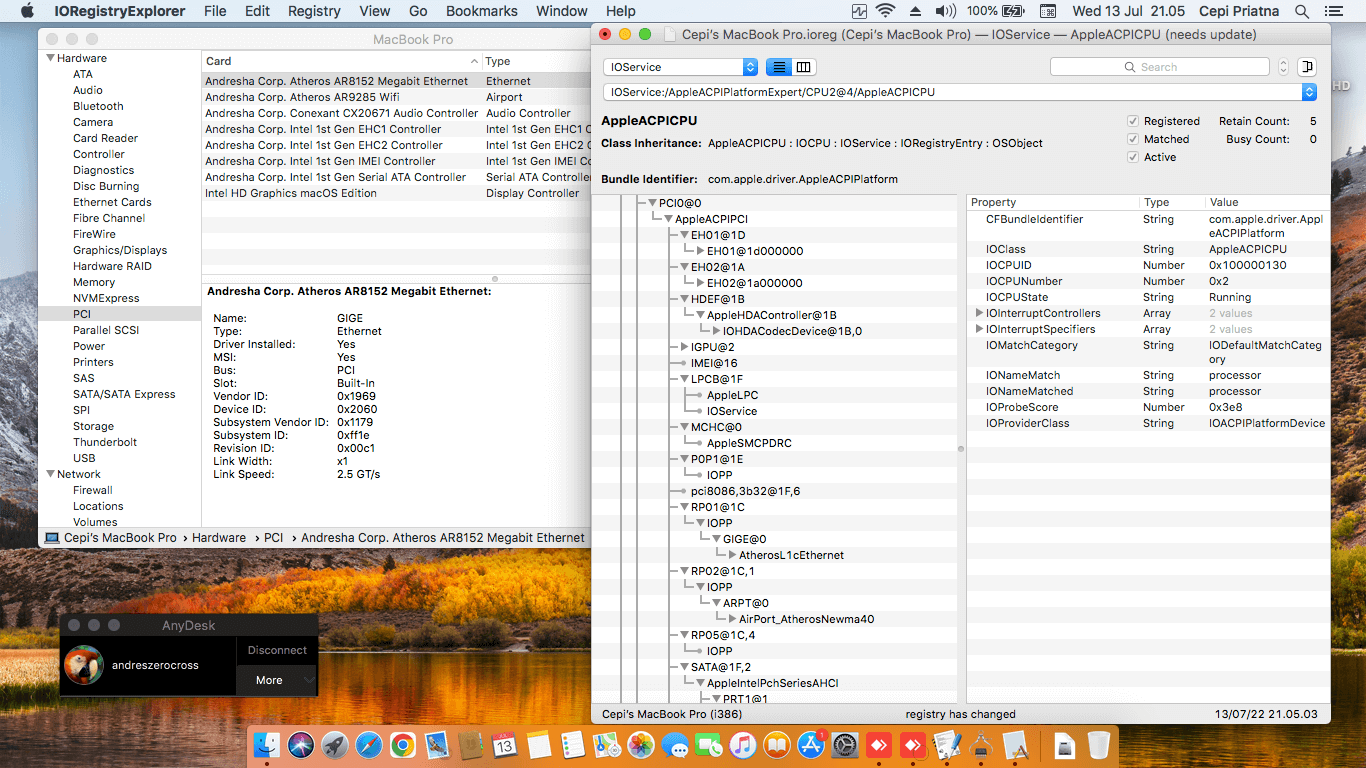Toggle the inspector sidebar panel icon
This screenshot has height=768, width=1366.
1306,67
